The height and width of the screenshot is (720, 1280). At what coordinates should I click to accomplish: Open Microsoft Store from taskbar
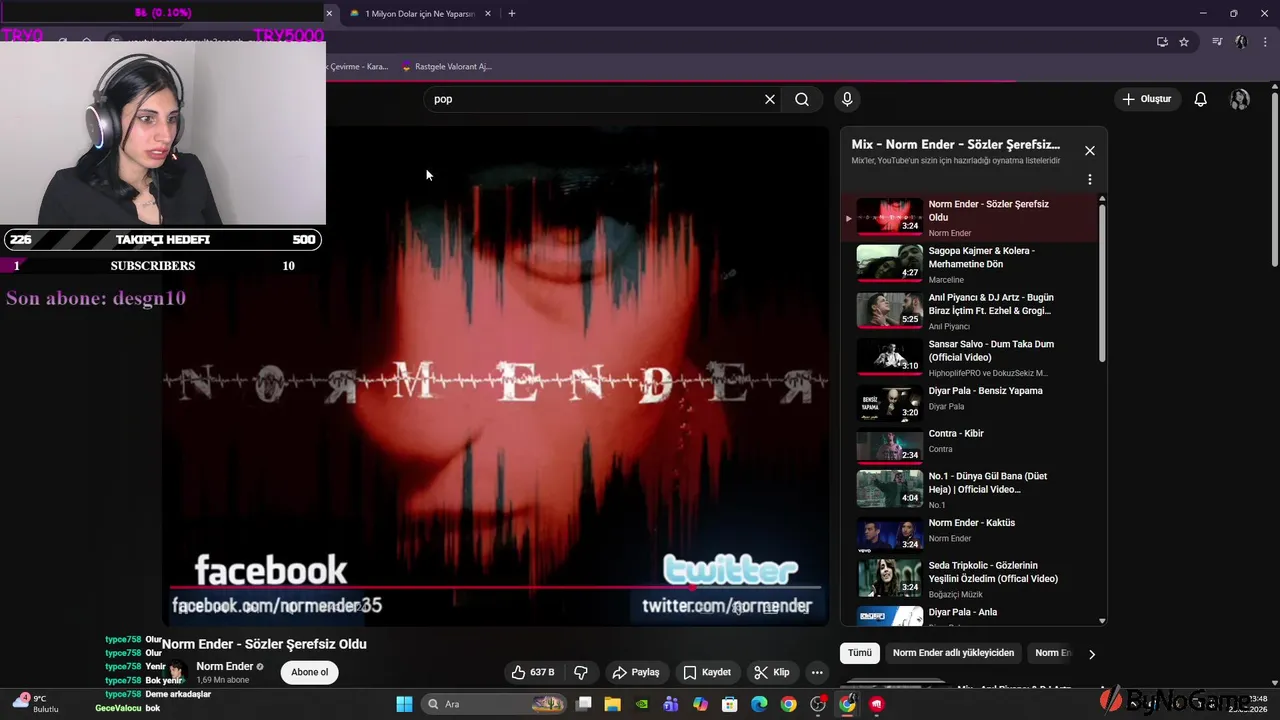click(730, 704)
